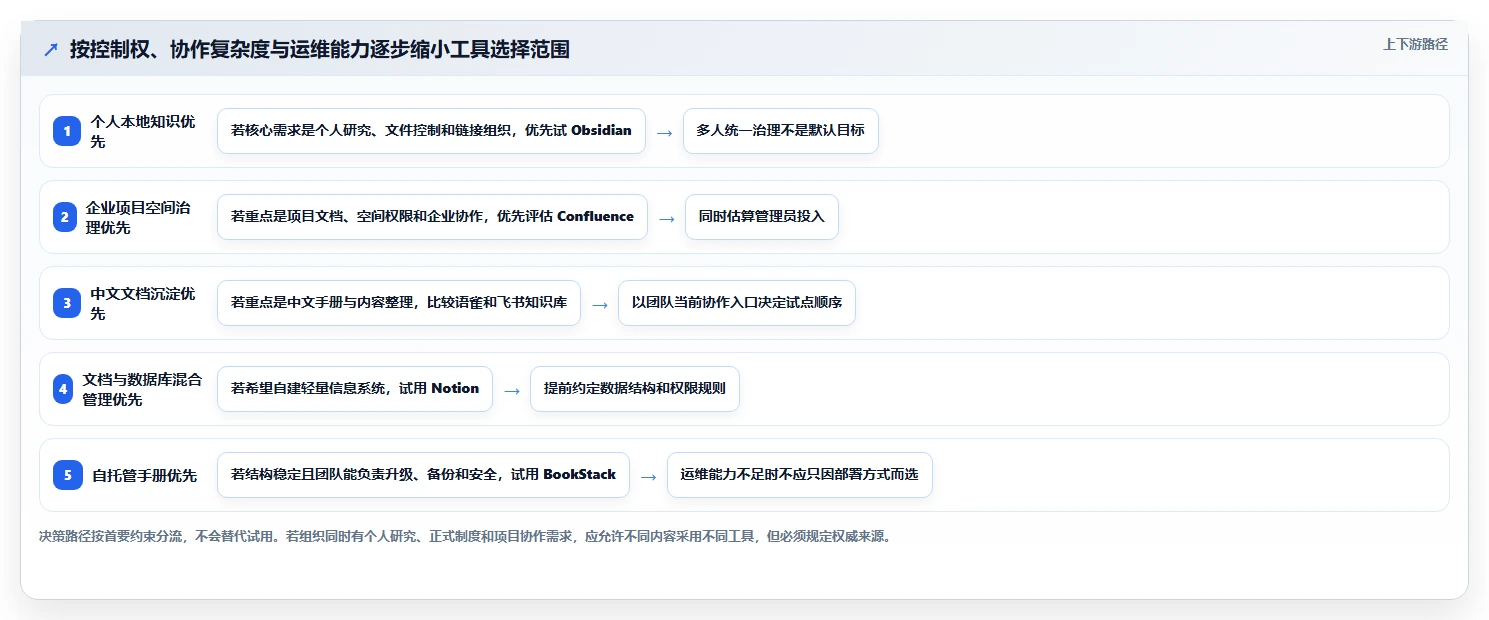Click the arrow icon beside the main heading
The image size is (1489, 620).
pos(51,49)
